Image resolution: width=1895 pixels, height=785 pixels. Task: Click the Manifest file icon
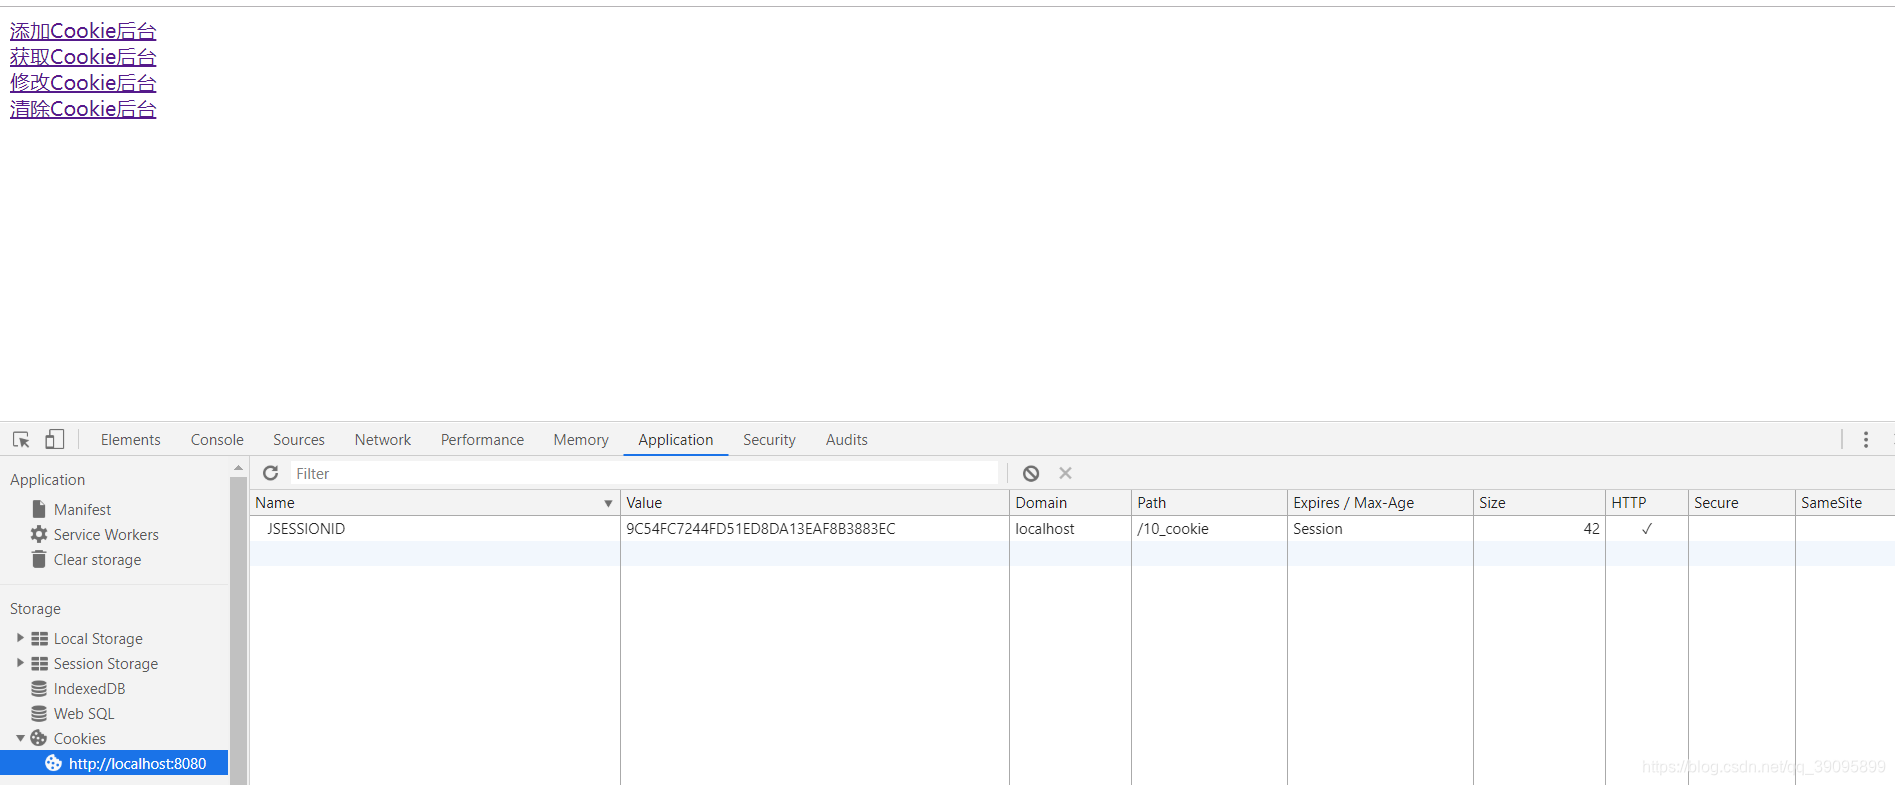tap(39, 509)
